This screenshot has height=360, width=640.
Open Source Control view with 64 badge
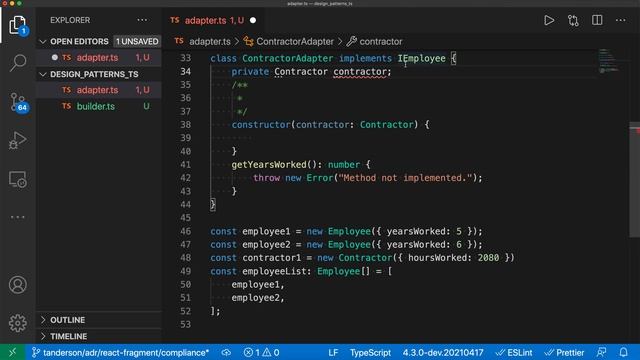[x=18, y=102]
